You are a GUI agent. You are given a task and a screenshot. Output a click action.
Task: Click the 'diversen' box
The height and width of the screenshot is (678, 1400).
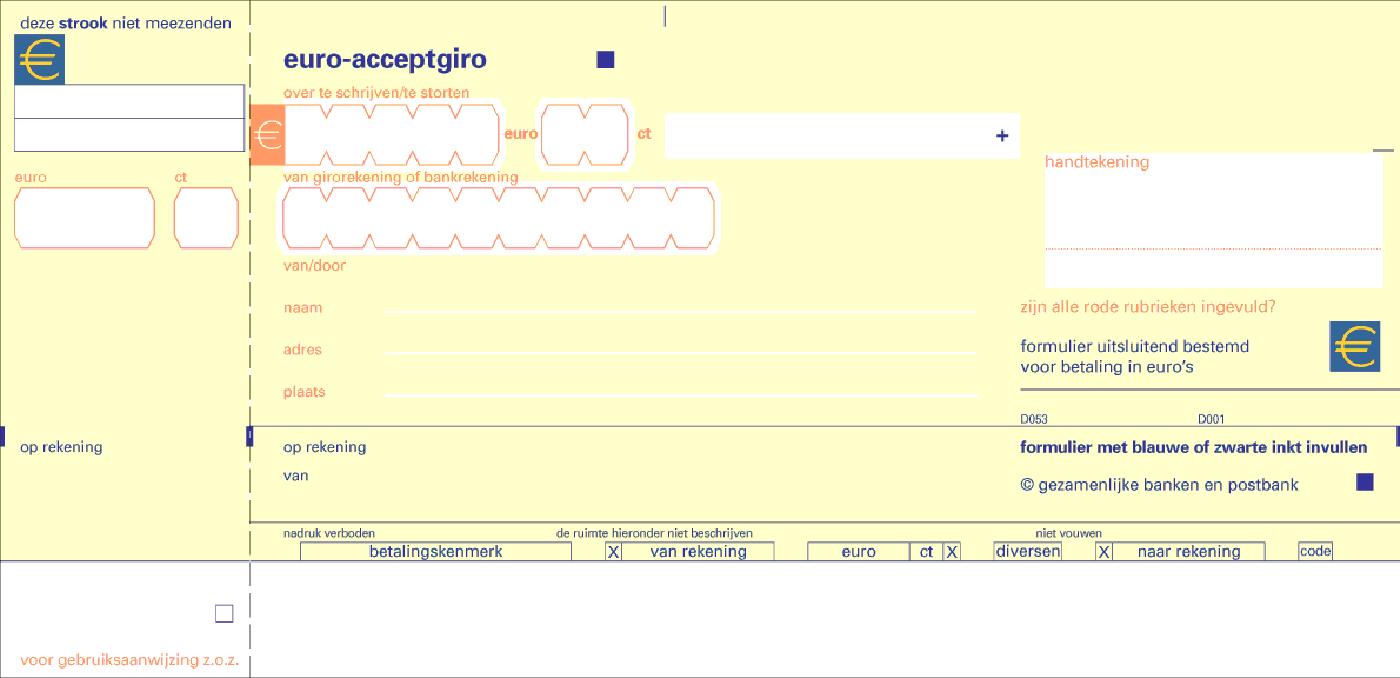(1027, 551)
